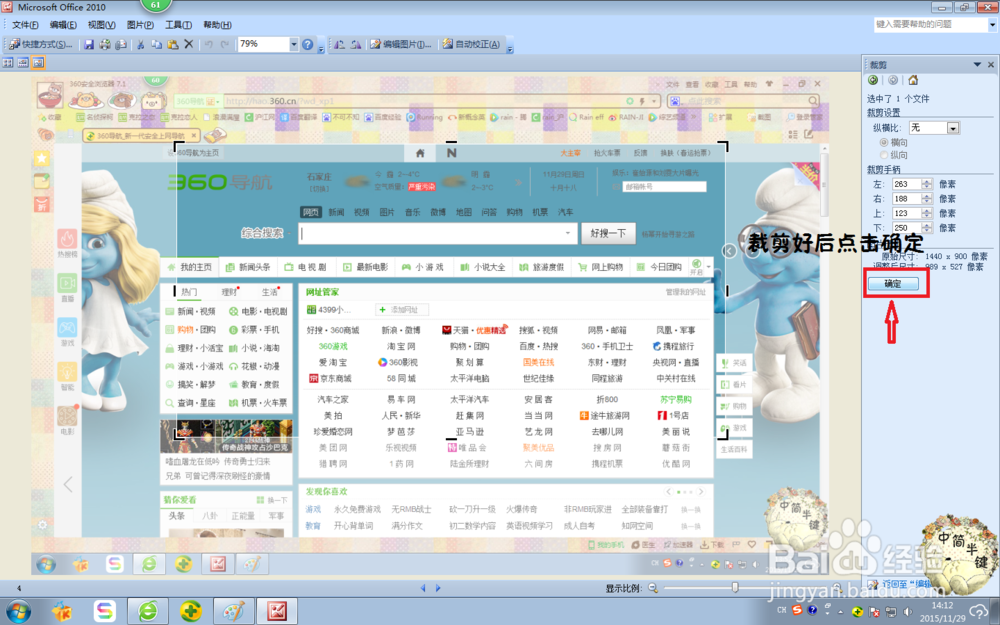1000x625 pixels.
Task: Open the 图片(P) menu
Action: (140, 25)
